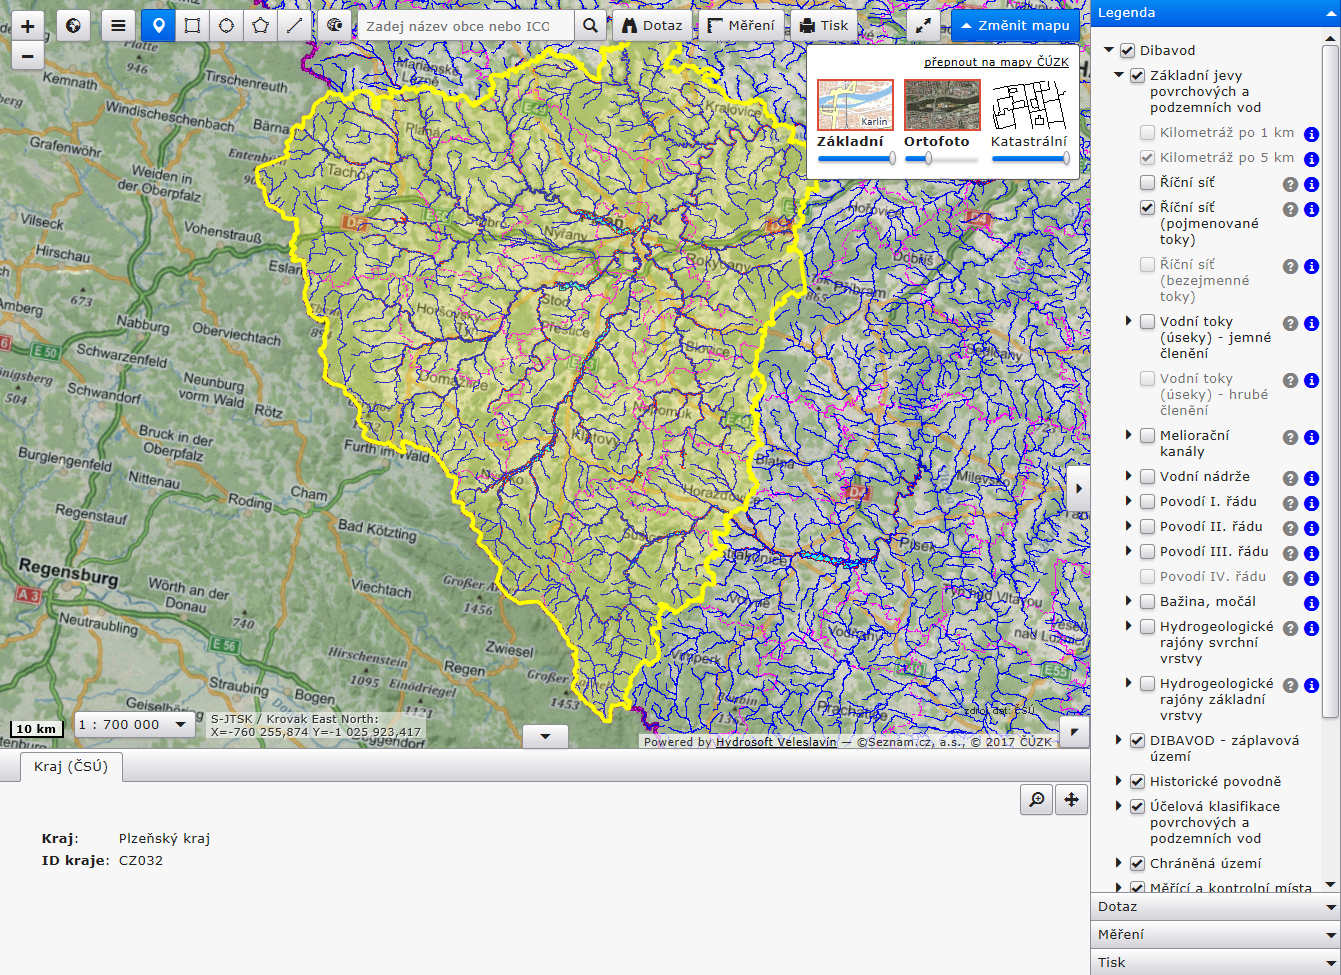Click the palette theme icon

point(335,26)
